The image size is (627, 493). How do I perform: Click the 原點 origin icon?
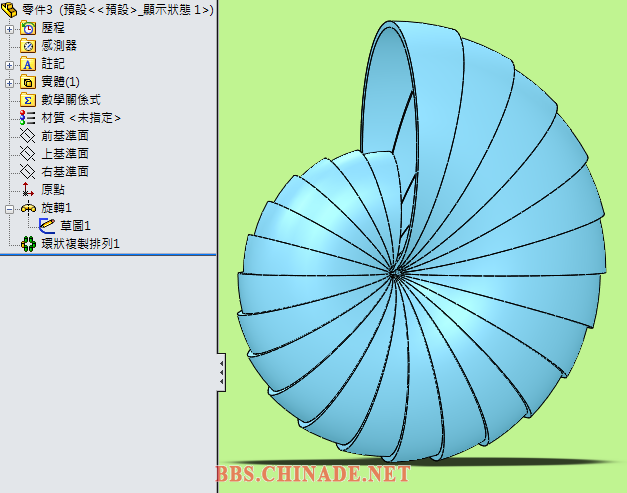28,190
